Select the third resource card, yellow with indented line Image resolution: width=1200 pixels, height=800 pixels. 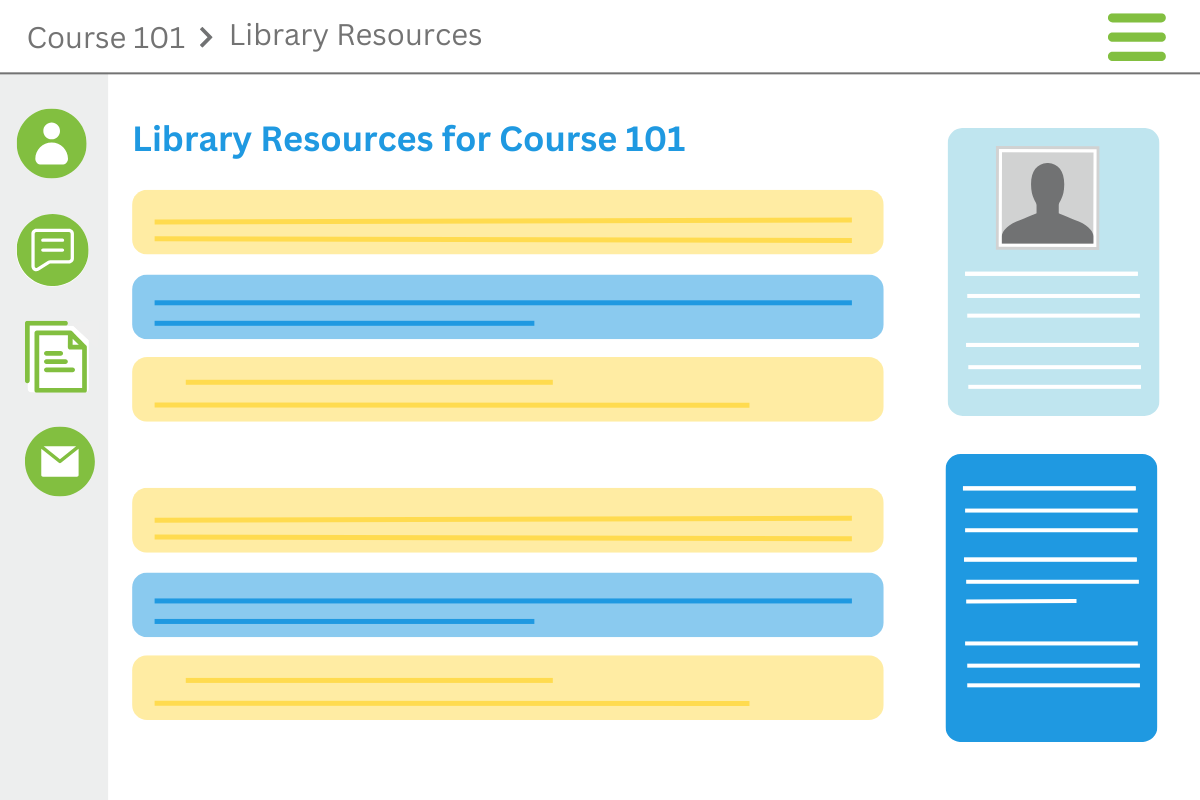(x=507, y=389)
